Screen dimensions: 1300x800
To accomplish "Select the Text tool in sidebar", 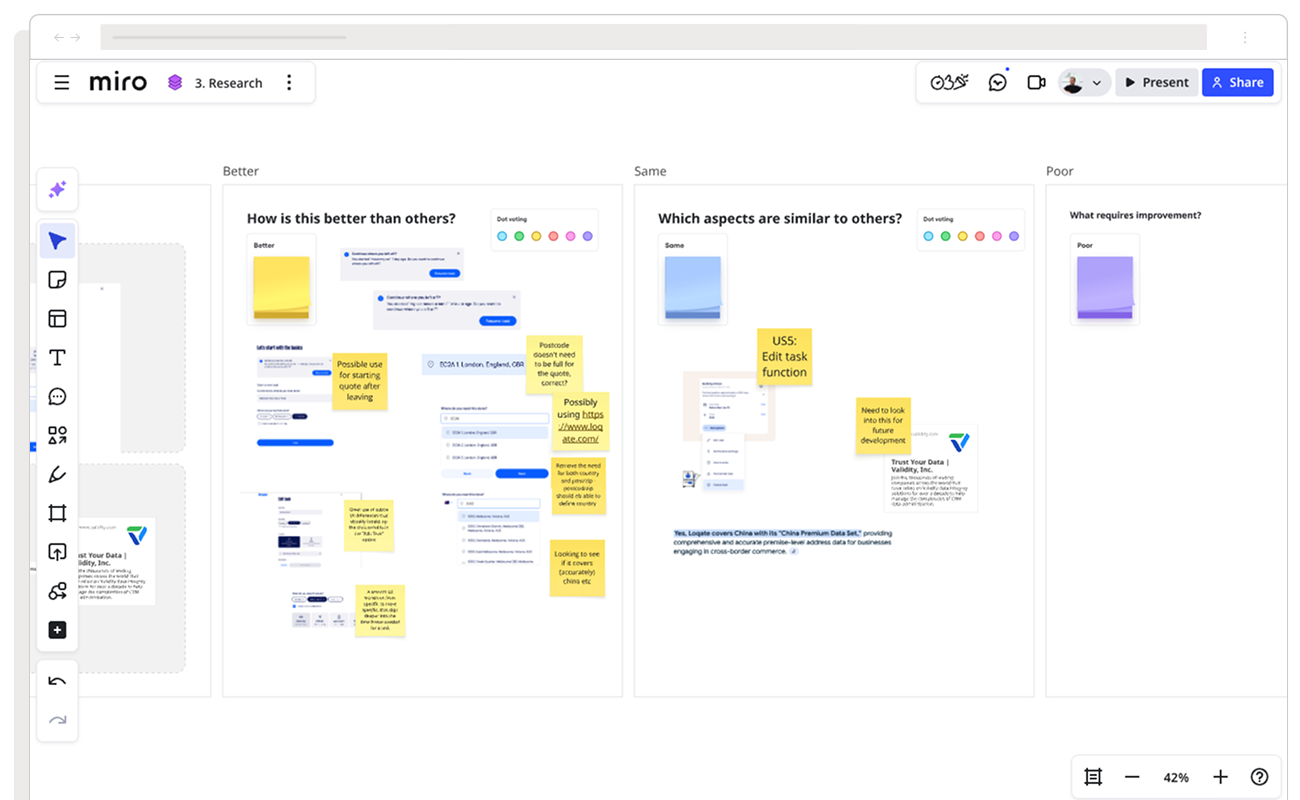I will tap(57, 358).
